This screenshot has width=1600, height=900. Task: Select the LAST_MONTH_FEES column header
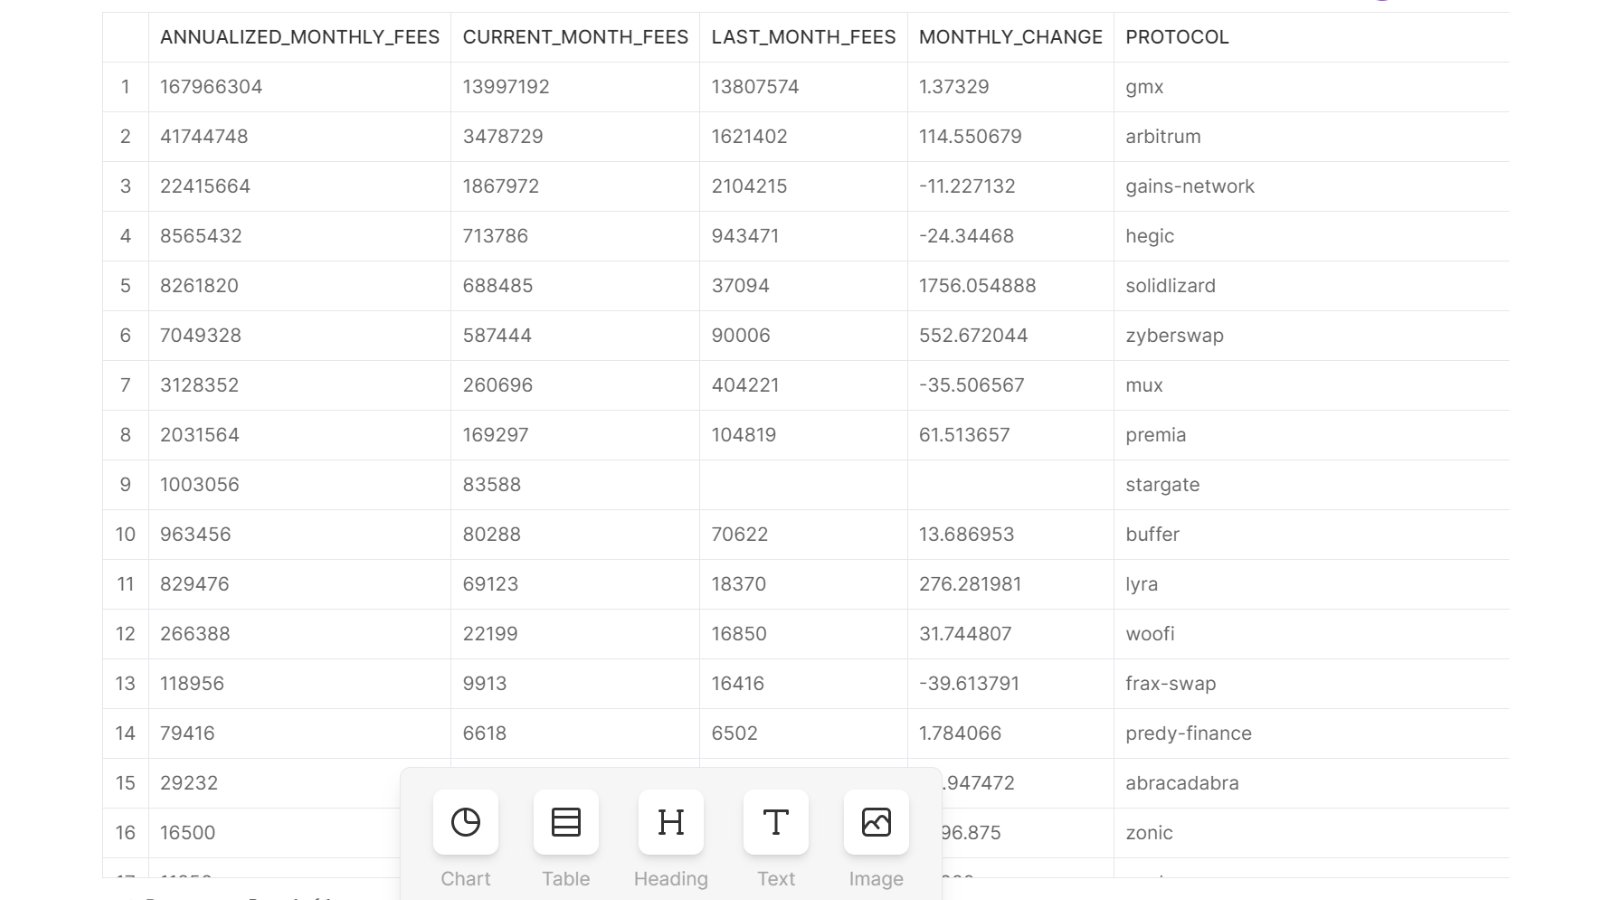803,37
